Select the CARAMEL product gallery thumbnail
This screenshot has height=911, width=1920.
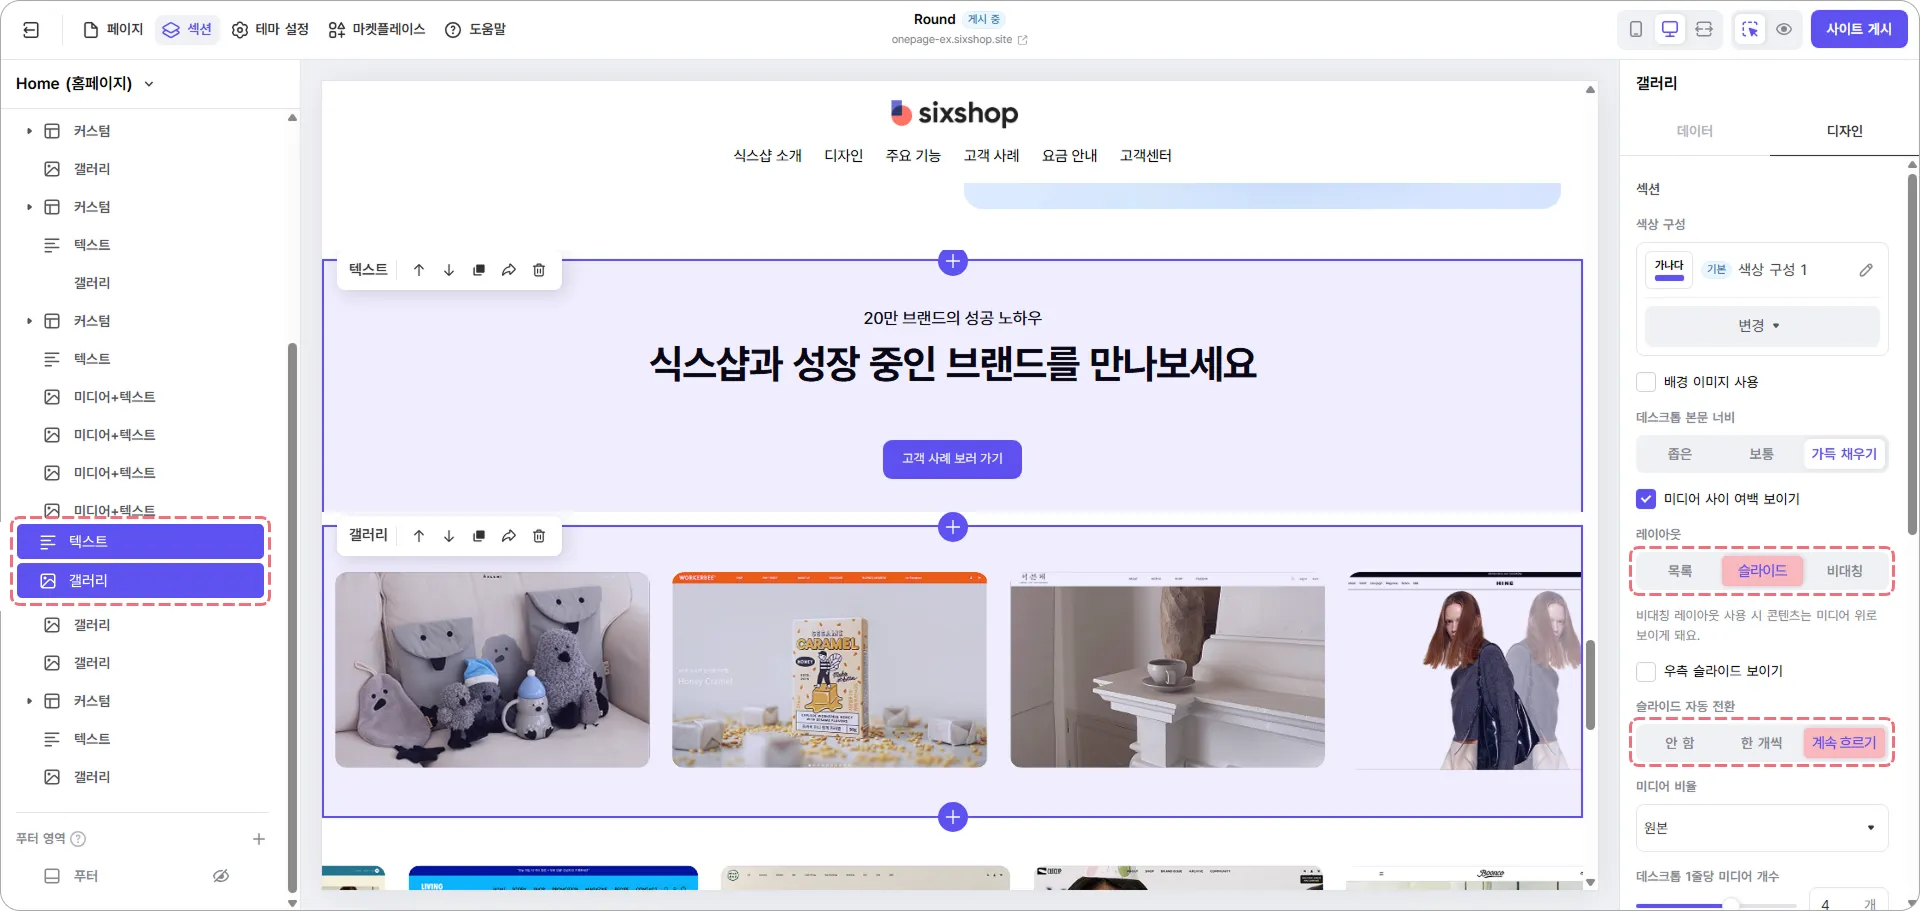click(829, 670)
